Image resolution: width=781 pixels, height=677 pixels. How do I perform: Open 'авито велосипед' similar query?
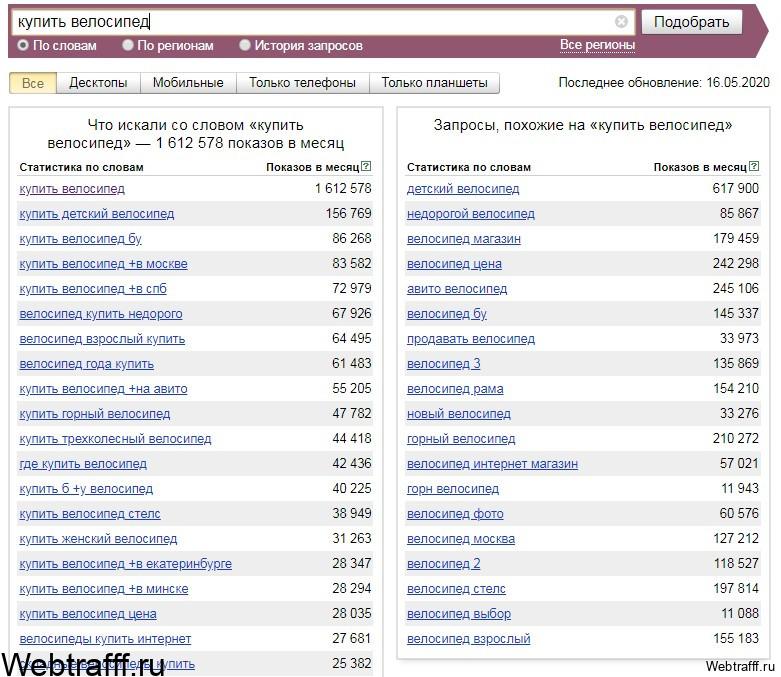457,289
